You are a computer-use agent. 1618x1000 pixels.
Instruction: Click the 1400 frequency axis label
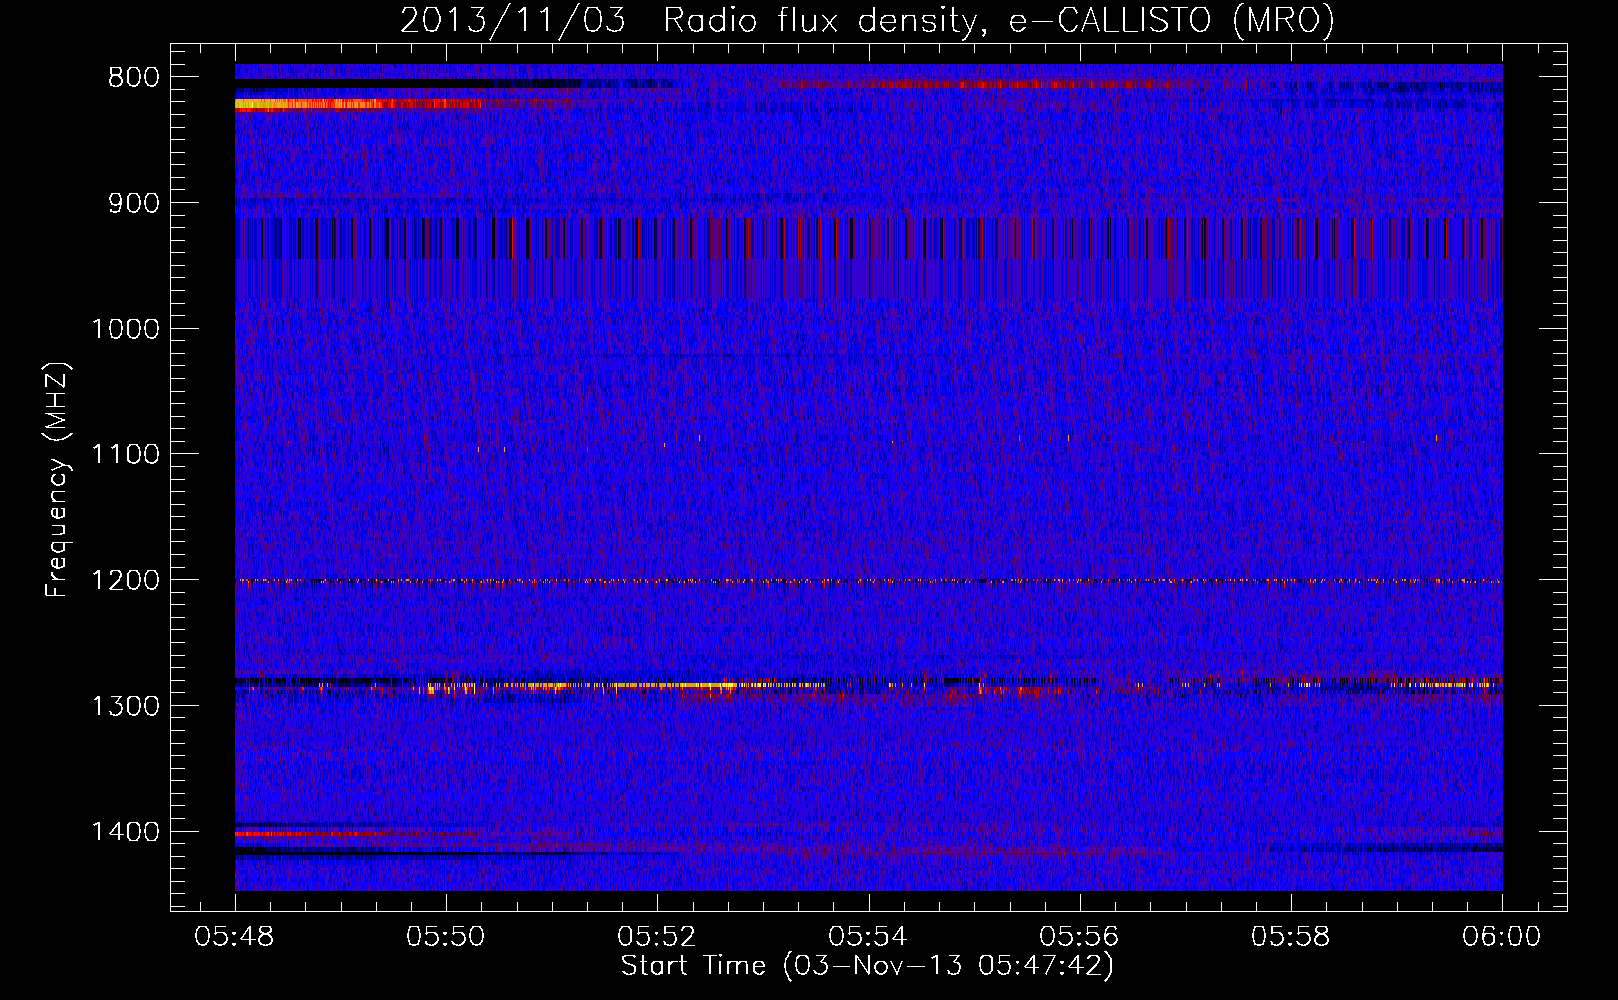point(125,832)
